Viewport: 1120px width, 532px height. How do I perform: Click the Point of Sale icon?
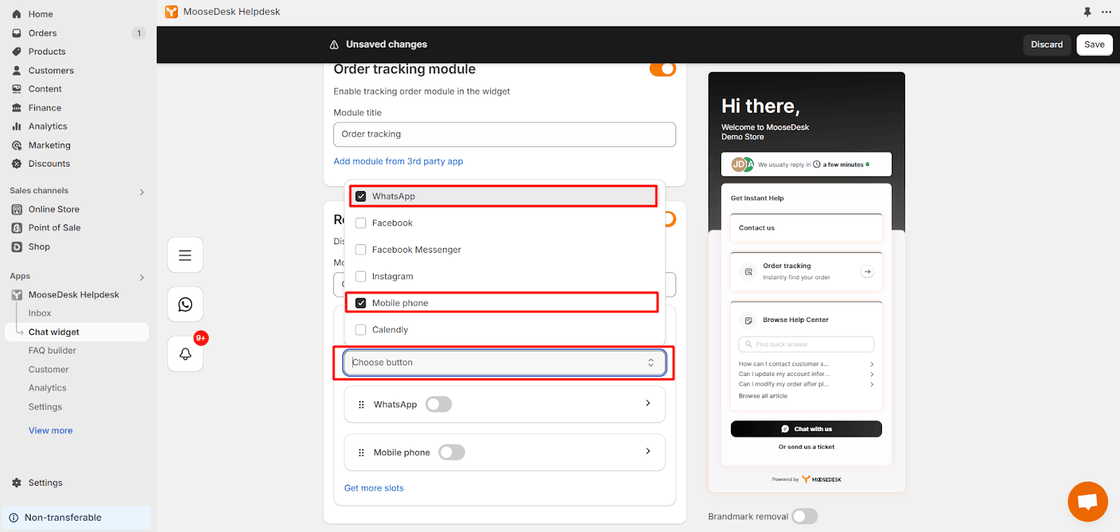(x=16, y=228)
